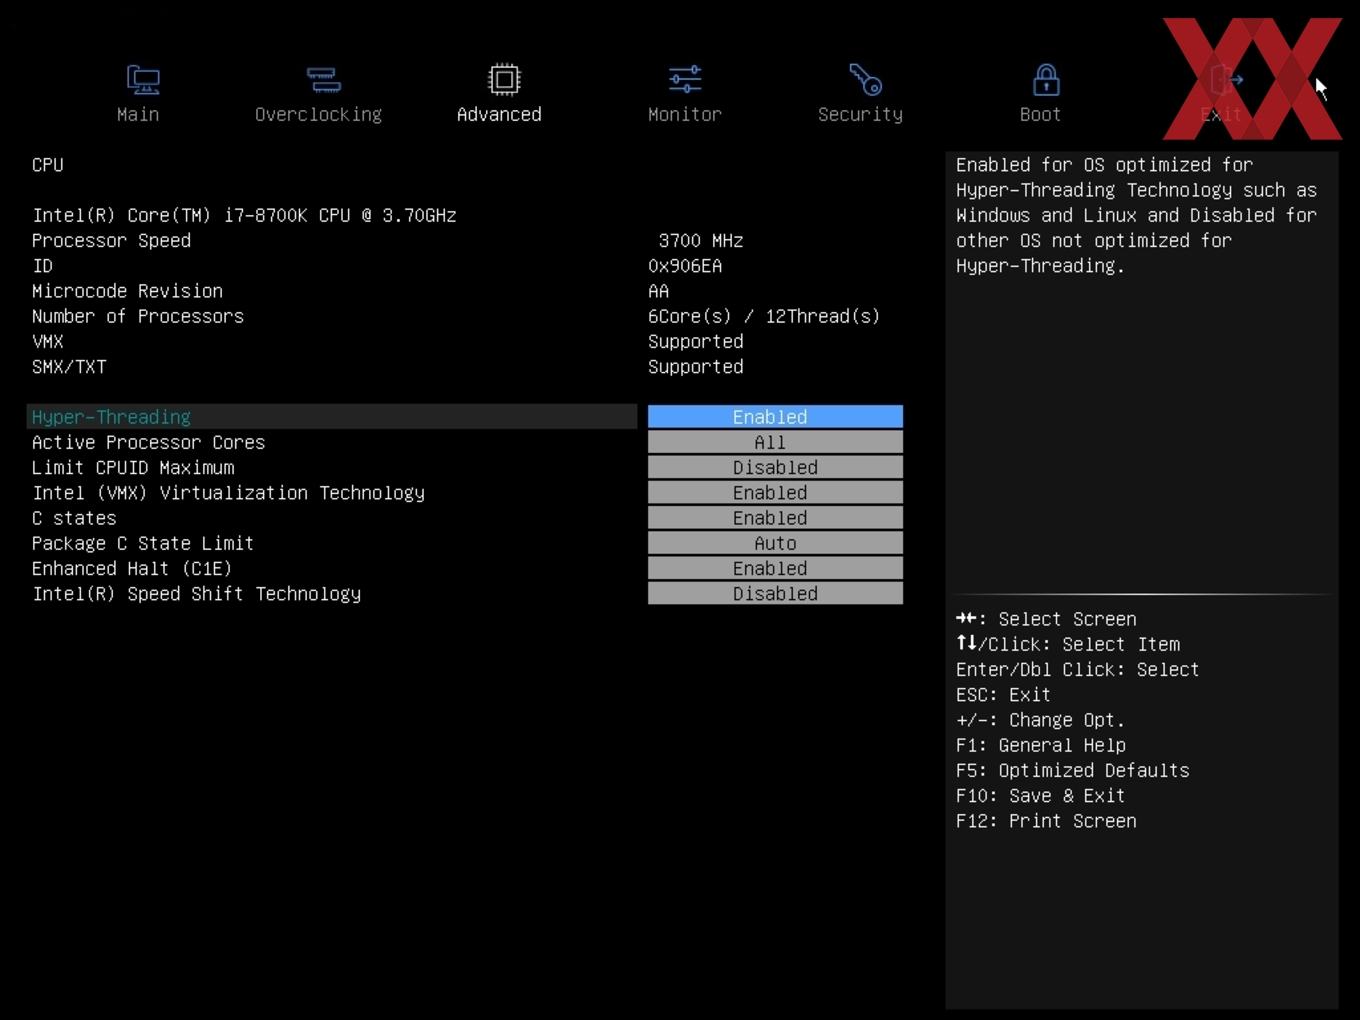
Task: Click the 6Core(s) / 12Thread(s) value
Action: (764, 316)
